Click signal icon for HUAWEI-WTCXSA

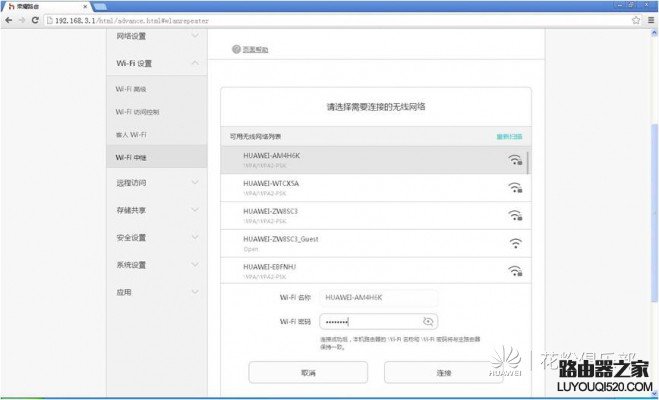[515, 187]
